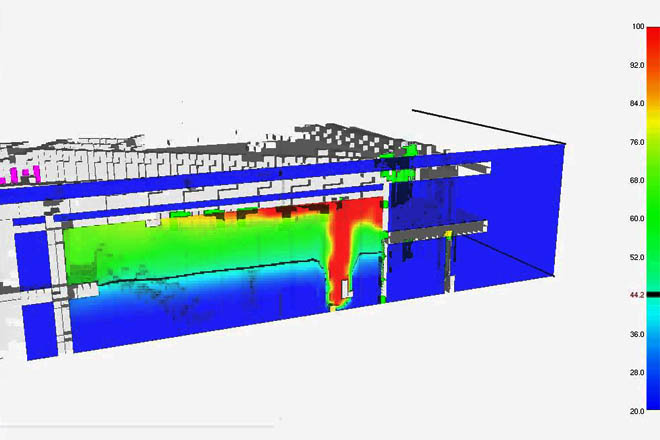Click the yellow spot atop the right column
660x440 pixels.
pos(449,233)
